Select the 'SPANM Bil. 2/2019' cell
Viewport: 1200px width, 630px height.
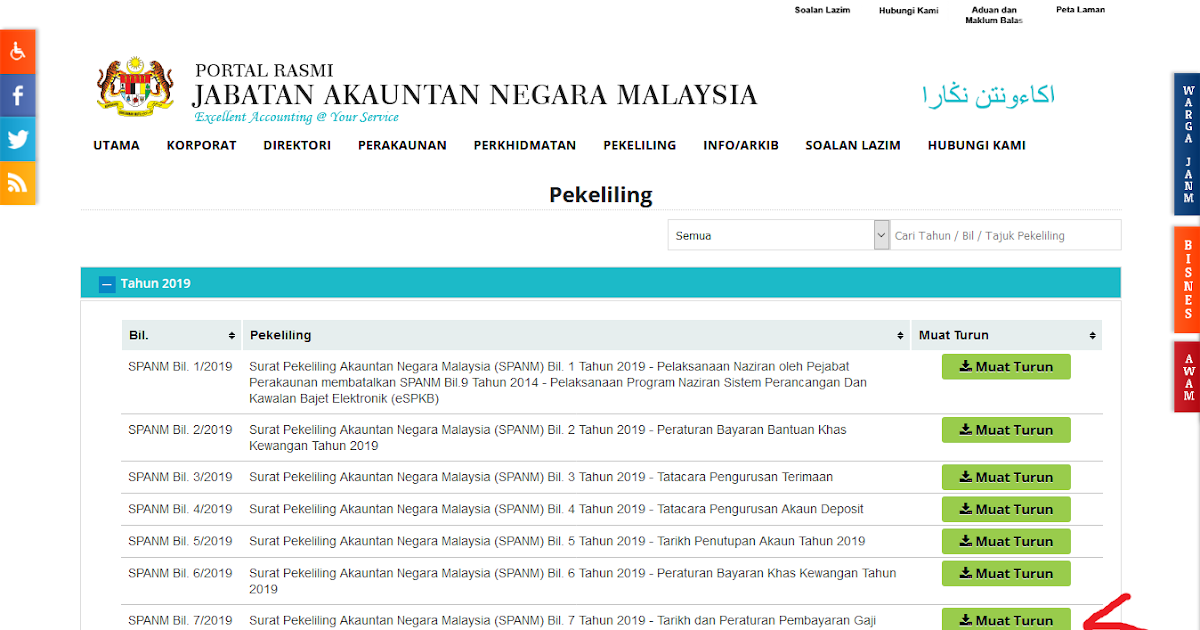pos(180,430)
